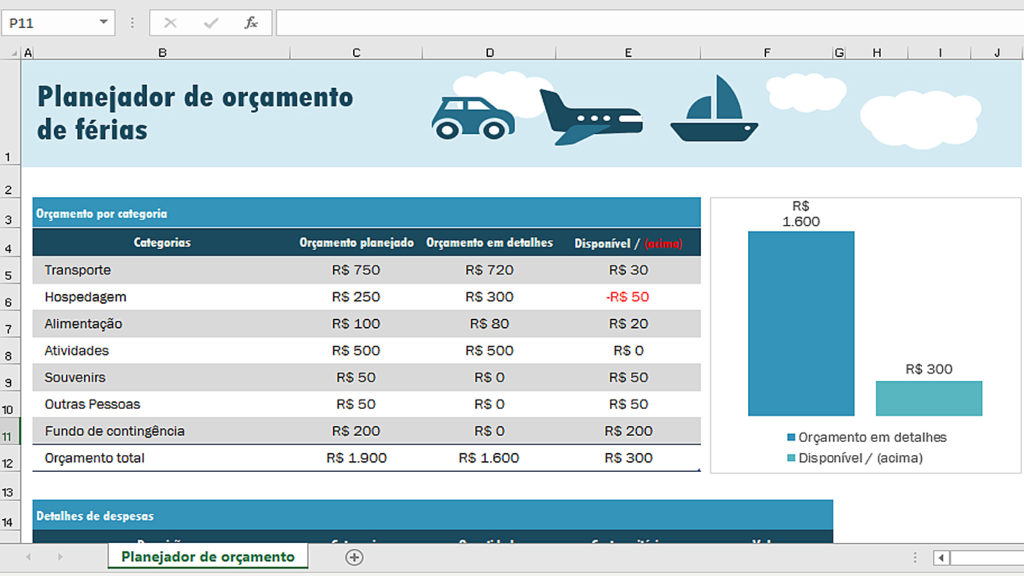The width and height of the screenshot is (1024, 576).
Task: Select the sailboat illustration in the header
Action: click(x=714, y=110)
